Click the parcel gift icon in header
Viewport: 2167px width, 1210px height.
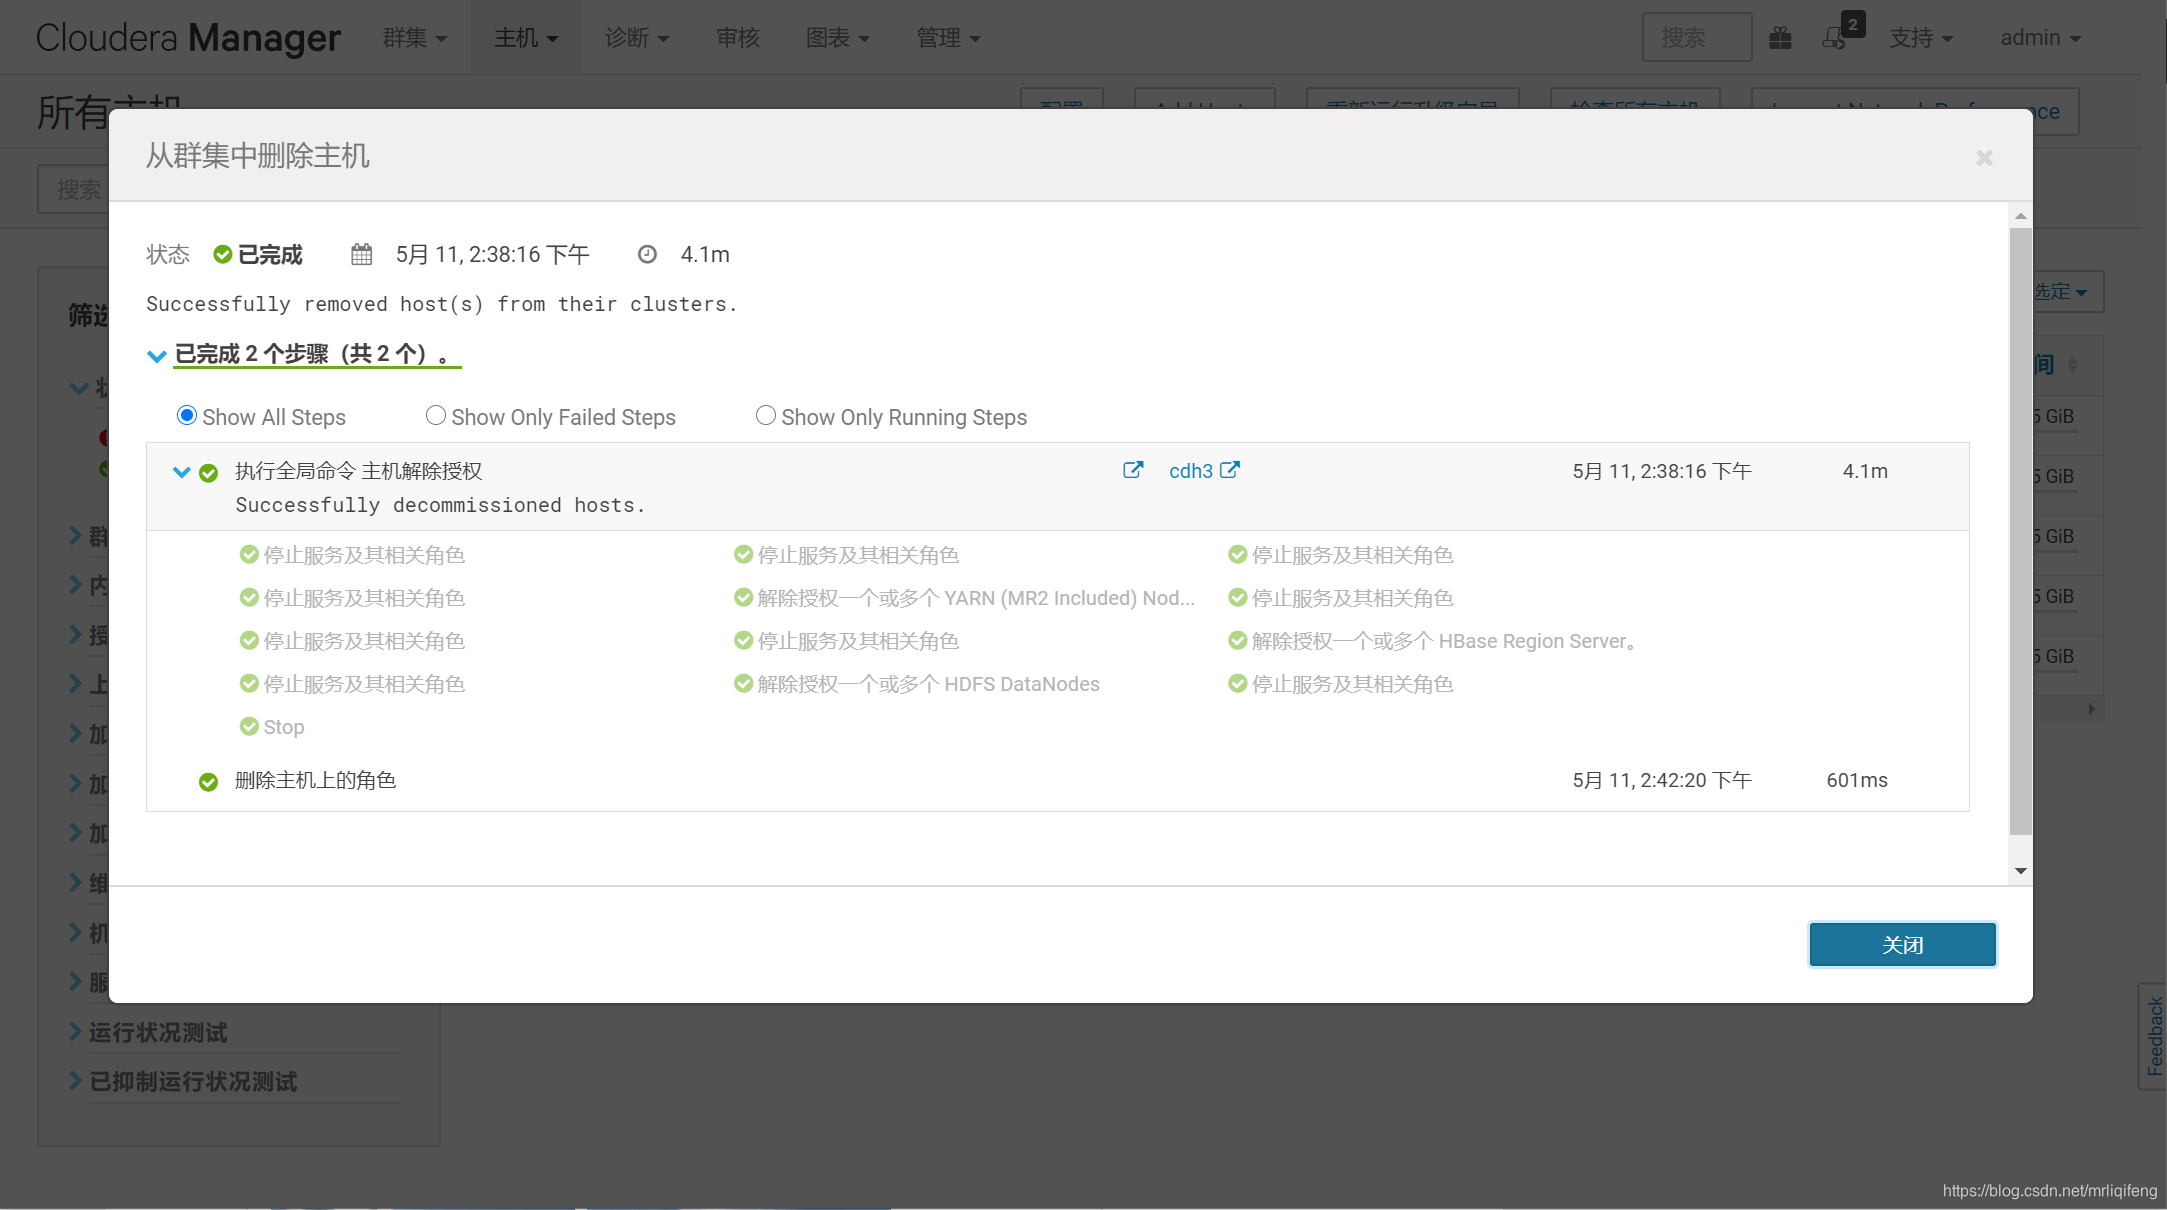click(1780, 38)
